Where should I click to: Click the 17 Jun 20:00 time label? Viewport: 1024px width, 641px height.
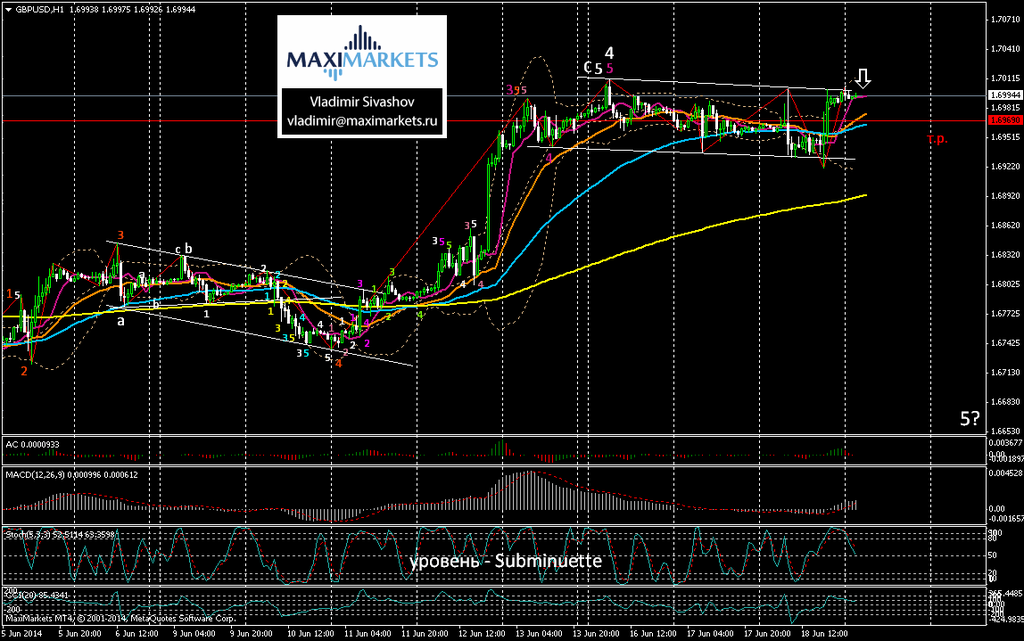click(x=768, y=633)
